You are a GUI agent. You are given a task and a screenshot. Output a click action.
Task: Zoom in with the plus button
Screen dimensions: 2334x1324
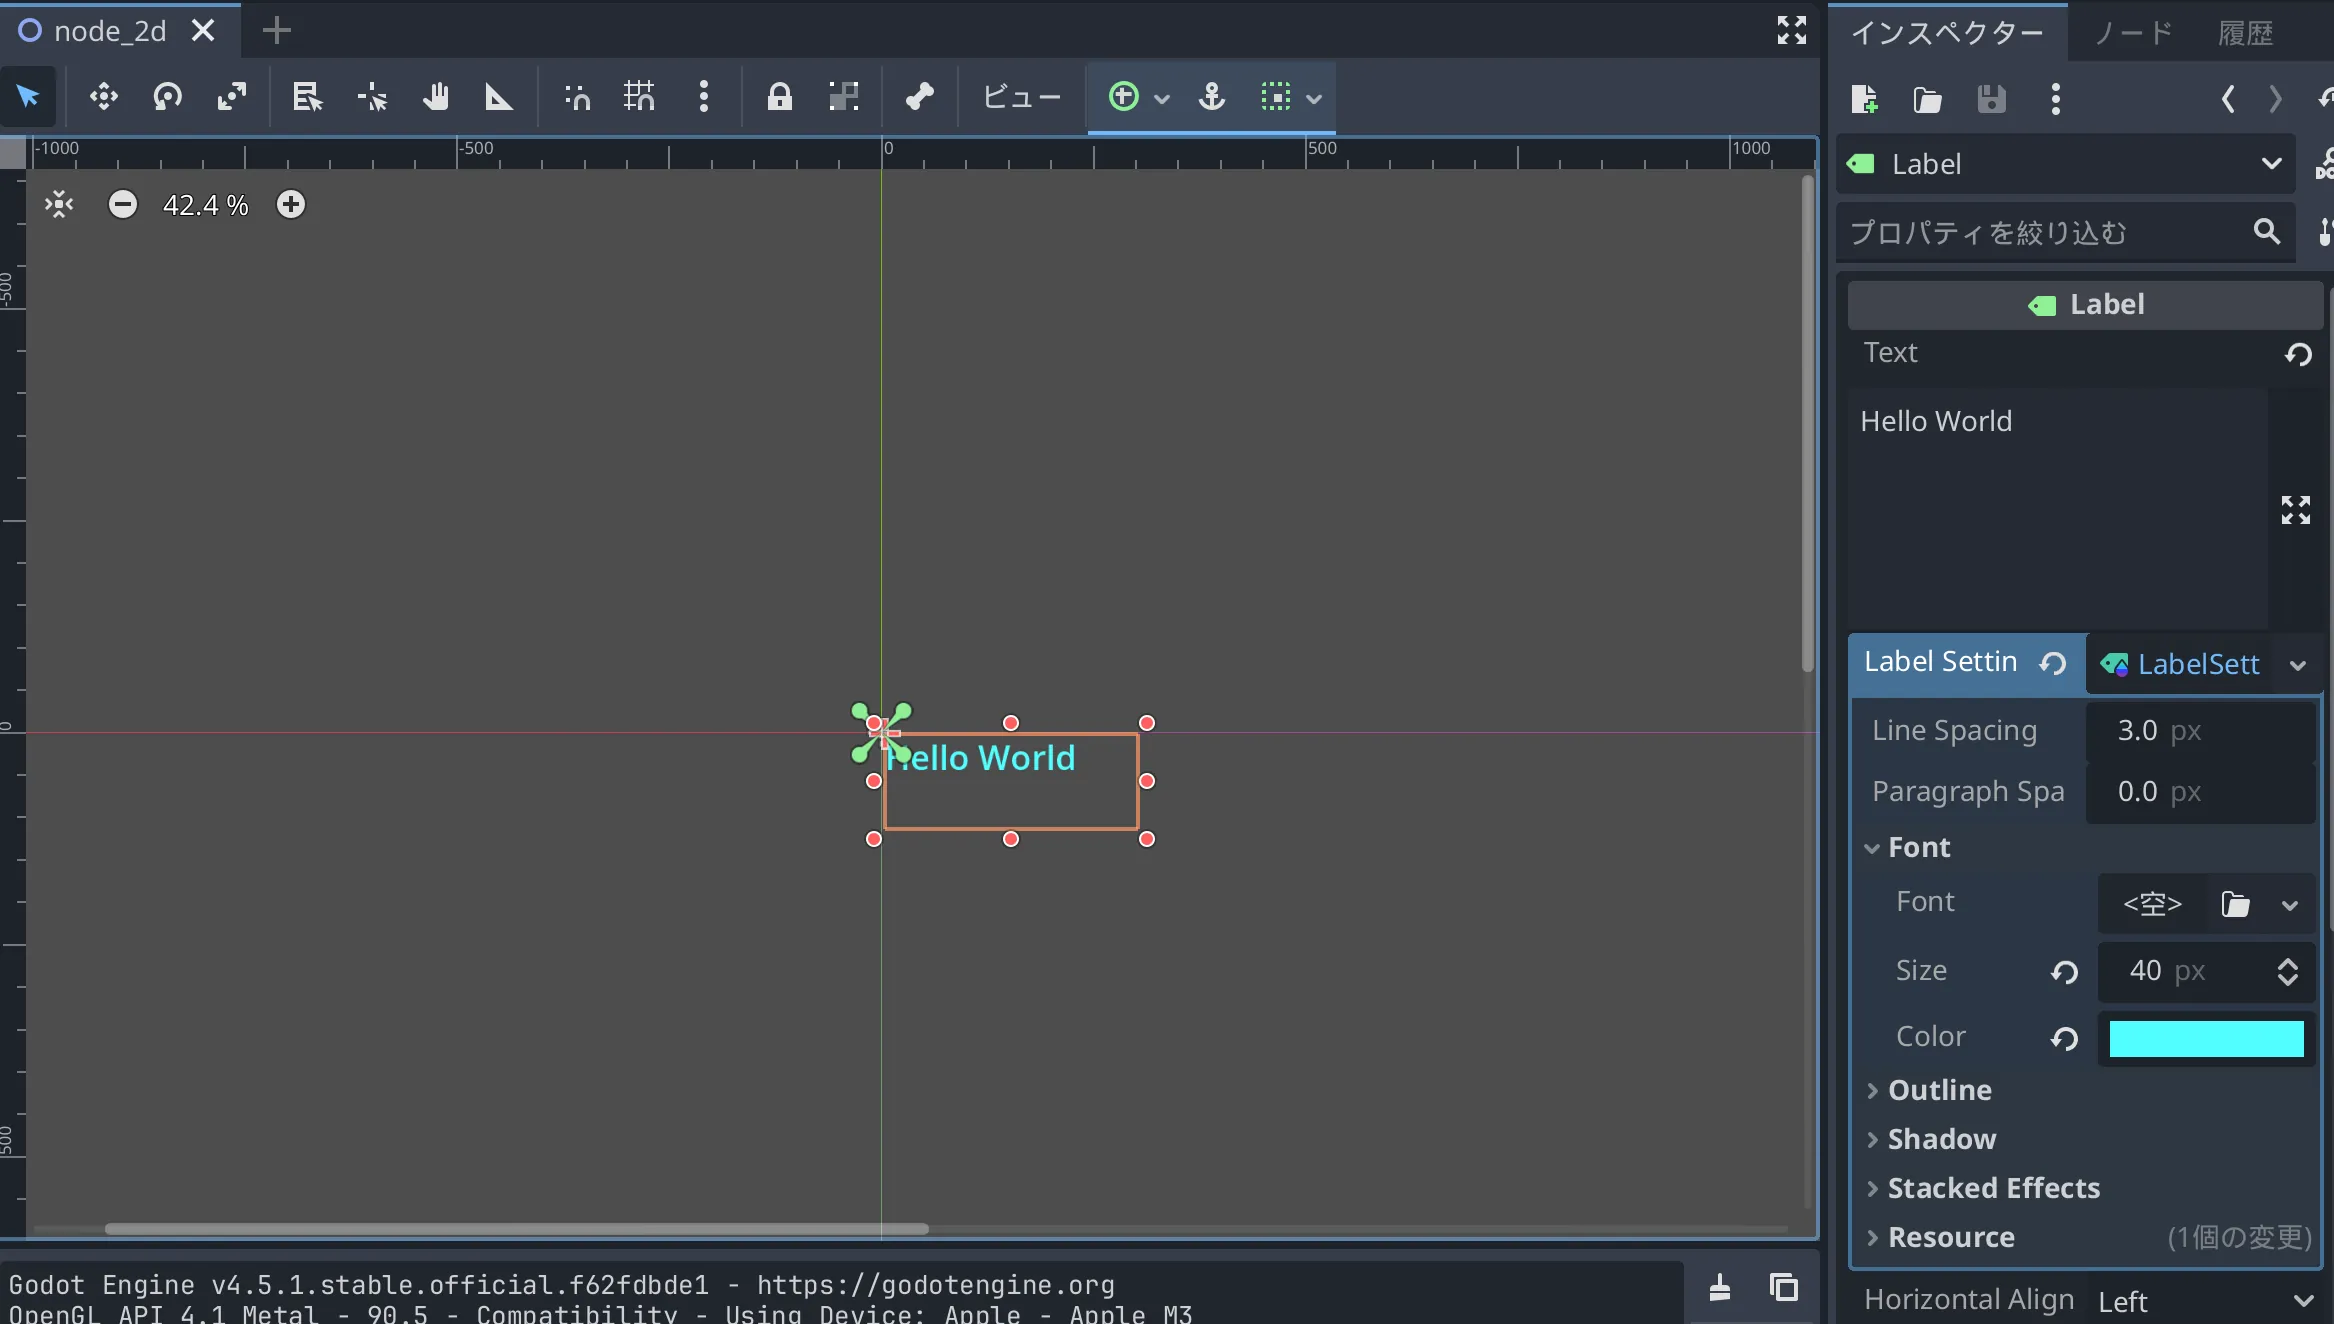[x=291, y=205]
